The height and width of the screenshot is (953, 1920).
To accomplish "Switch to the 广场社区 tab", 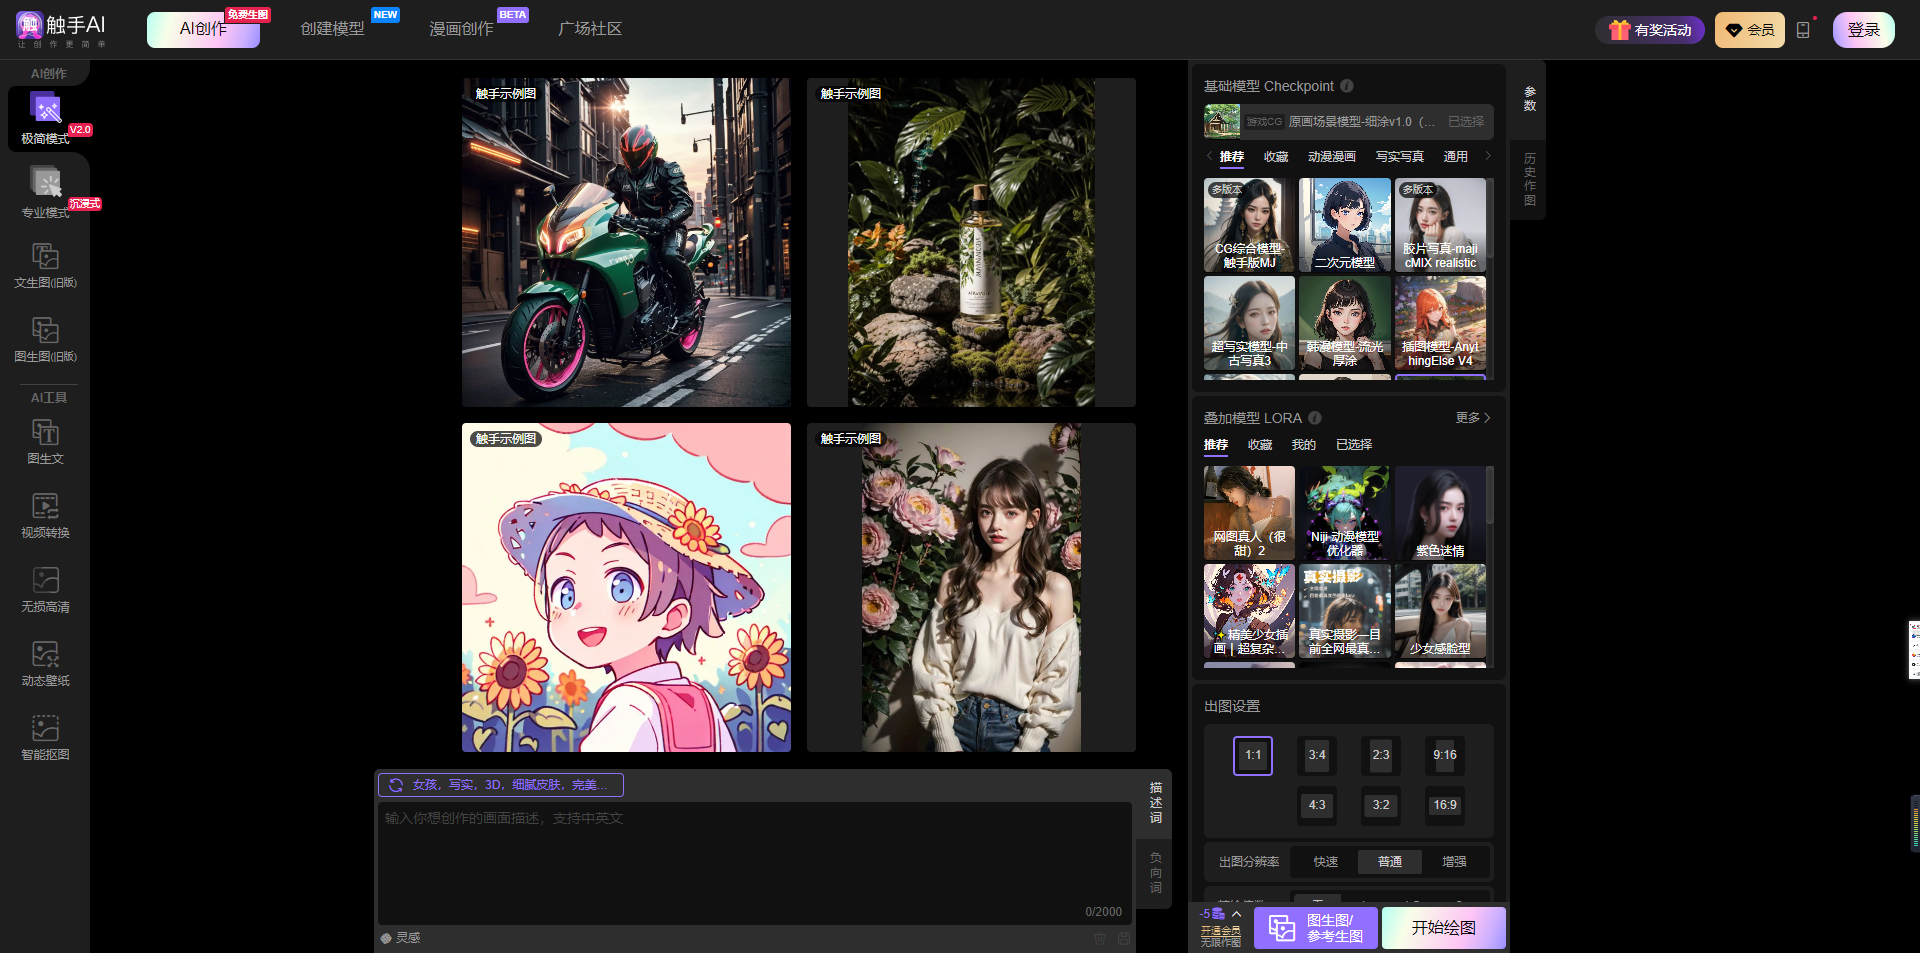I will [x=589, y=29].
